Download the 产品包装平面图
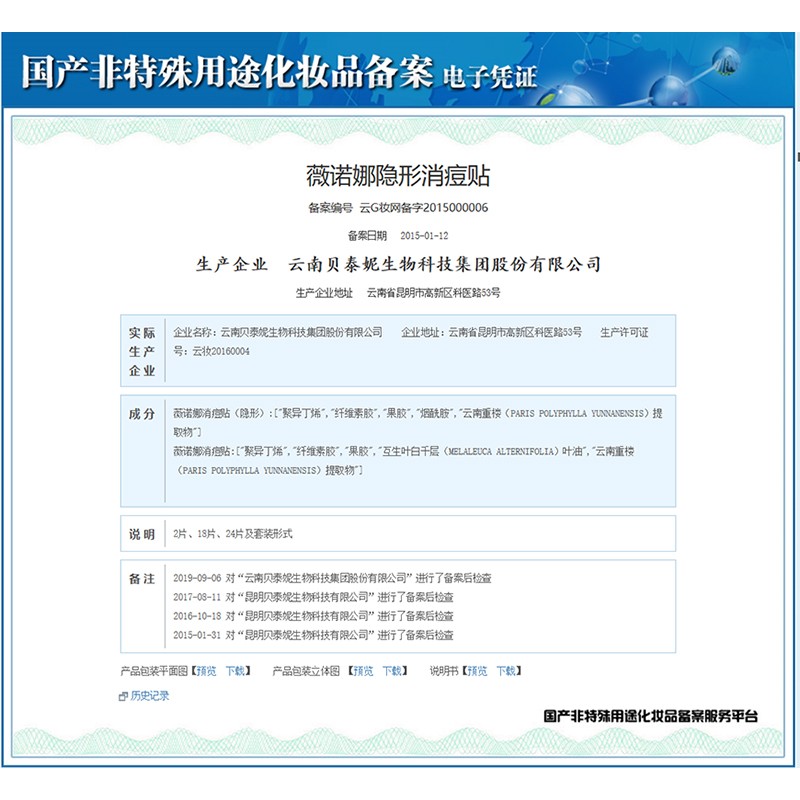800x800 pixels. click(235, 671)
